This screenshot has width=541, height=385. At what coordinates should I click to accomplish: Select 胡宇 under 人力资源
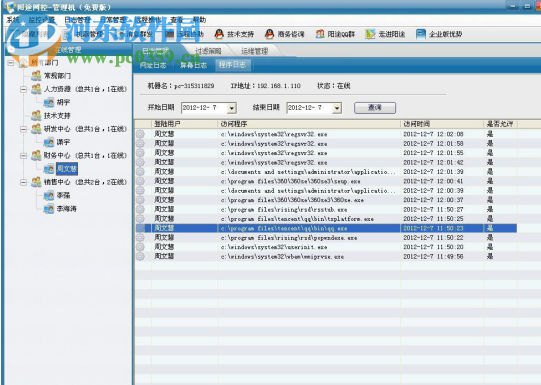point(63,102)
